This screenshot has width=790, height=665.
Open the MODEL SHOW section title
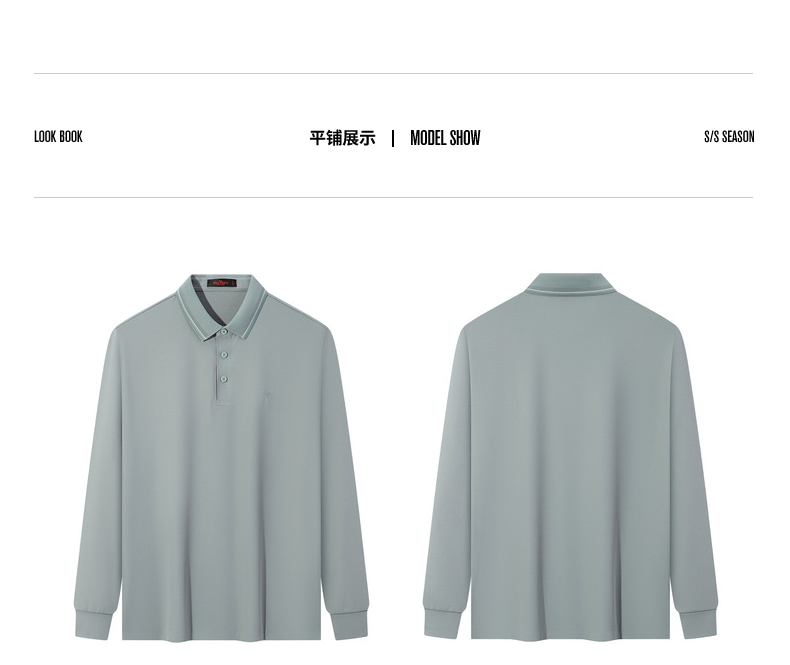445,138
